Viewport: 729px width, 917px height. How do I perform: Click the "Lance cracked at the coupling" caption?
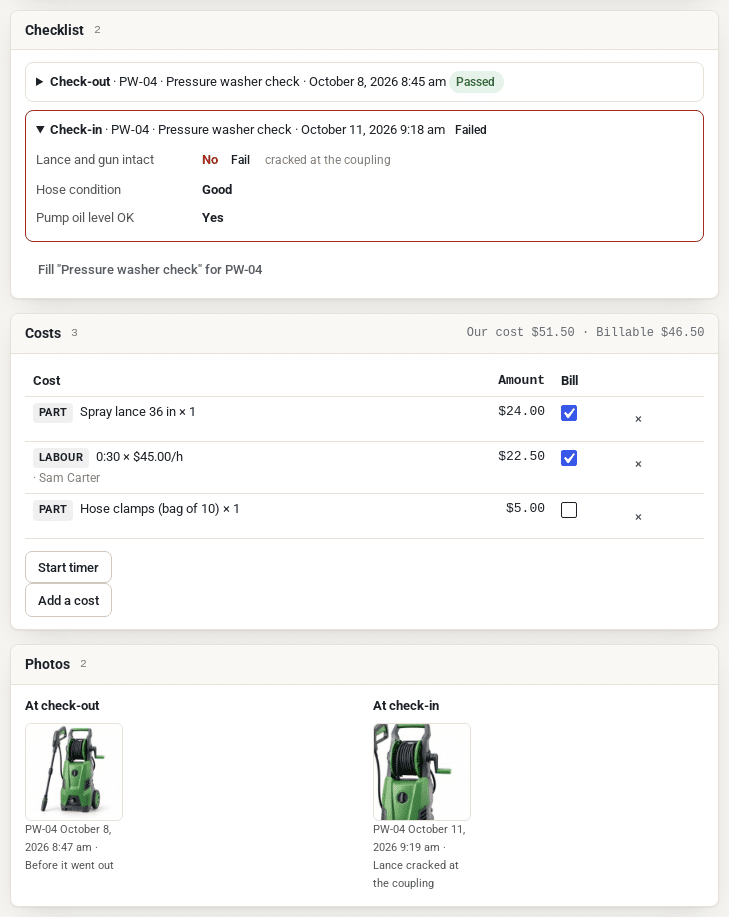pos(416,874)
